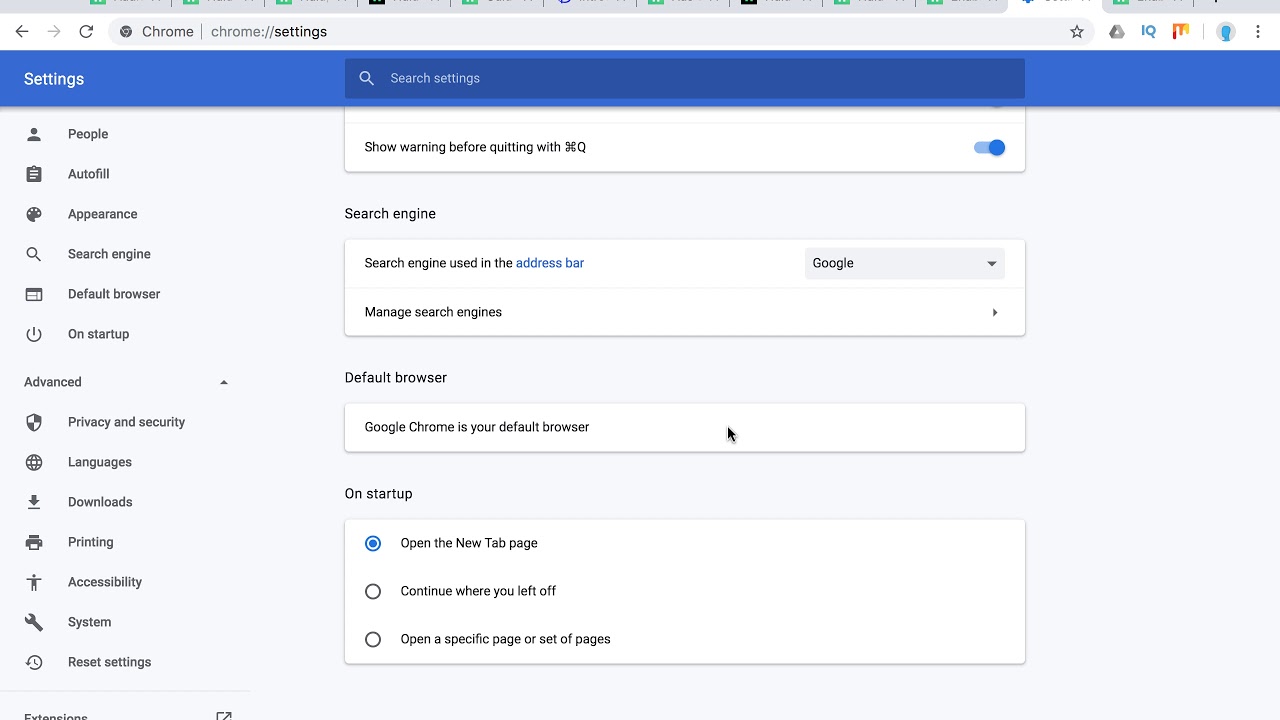Open the Google search engine dropdown

905,263
